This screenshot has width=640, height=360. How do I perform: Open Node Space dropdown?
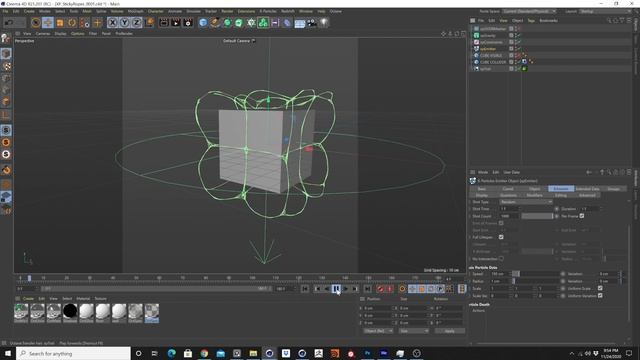[529, 11]
